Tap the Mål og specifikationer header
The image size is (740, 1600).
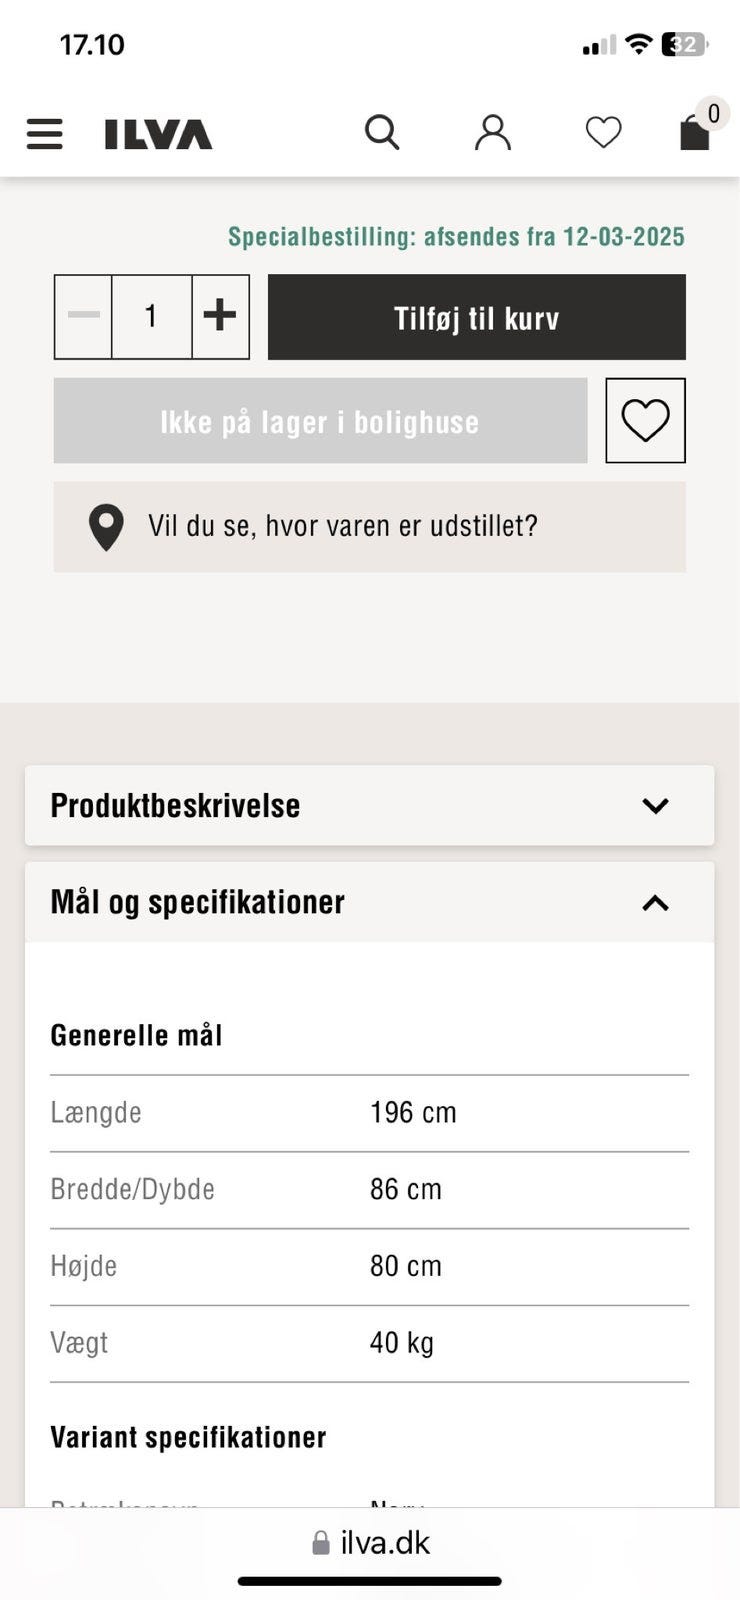pos(198,903)
